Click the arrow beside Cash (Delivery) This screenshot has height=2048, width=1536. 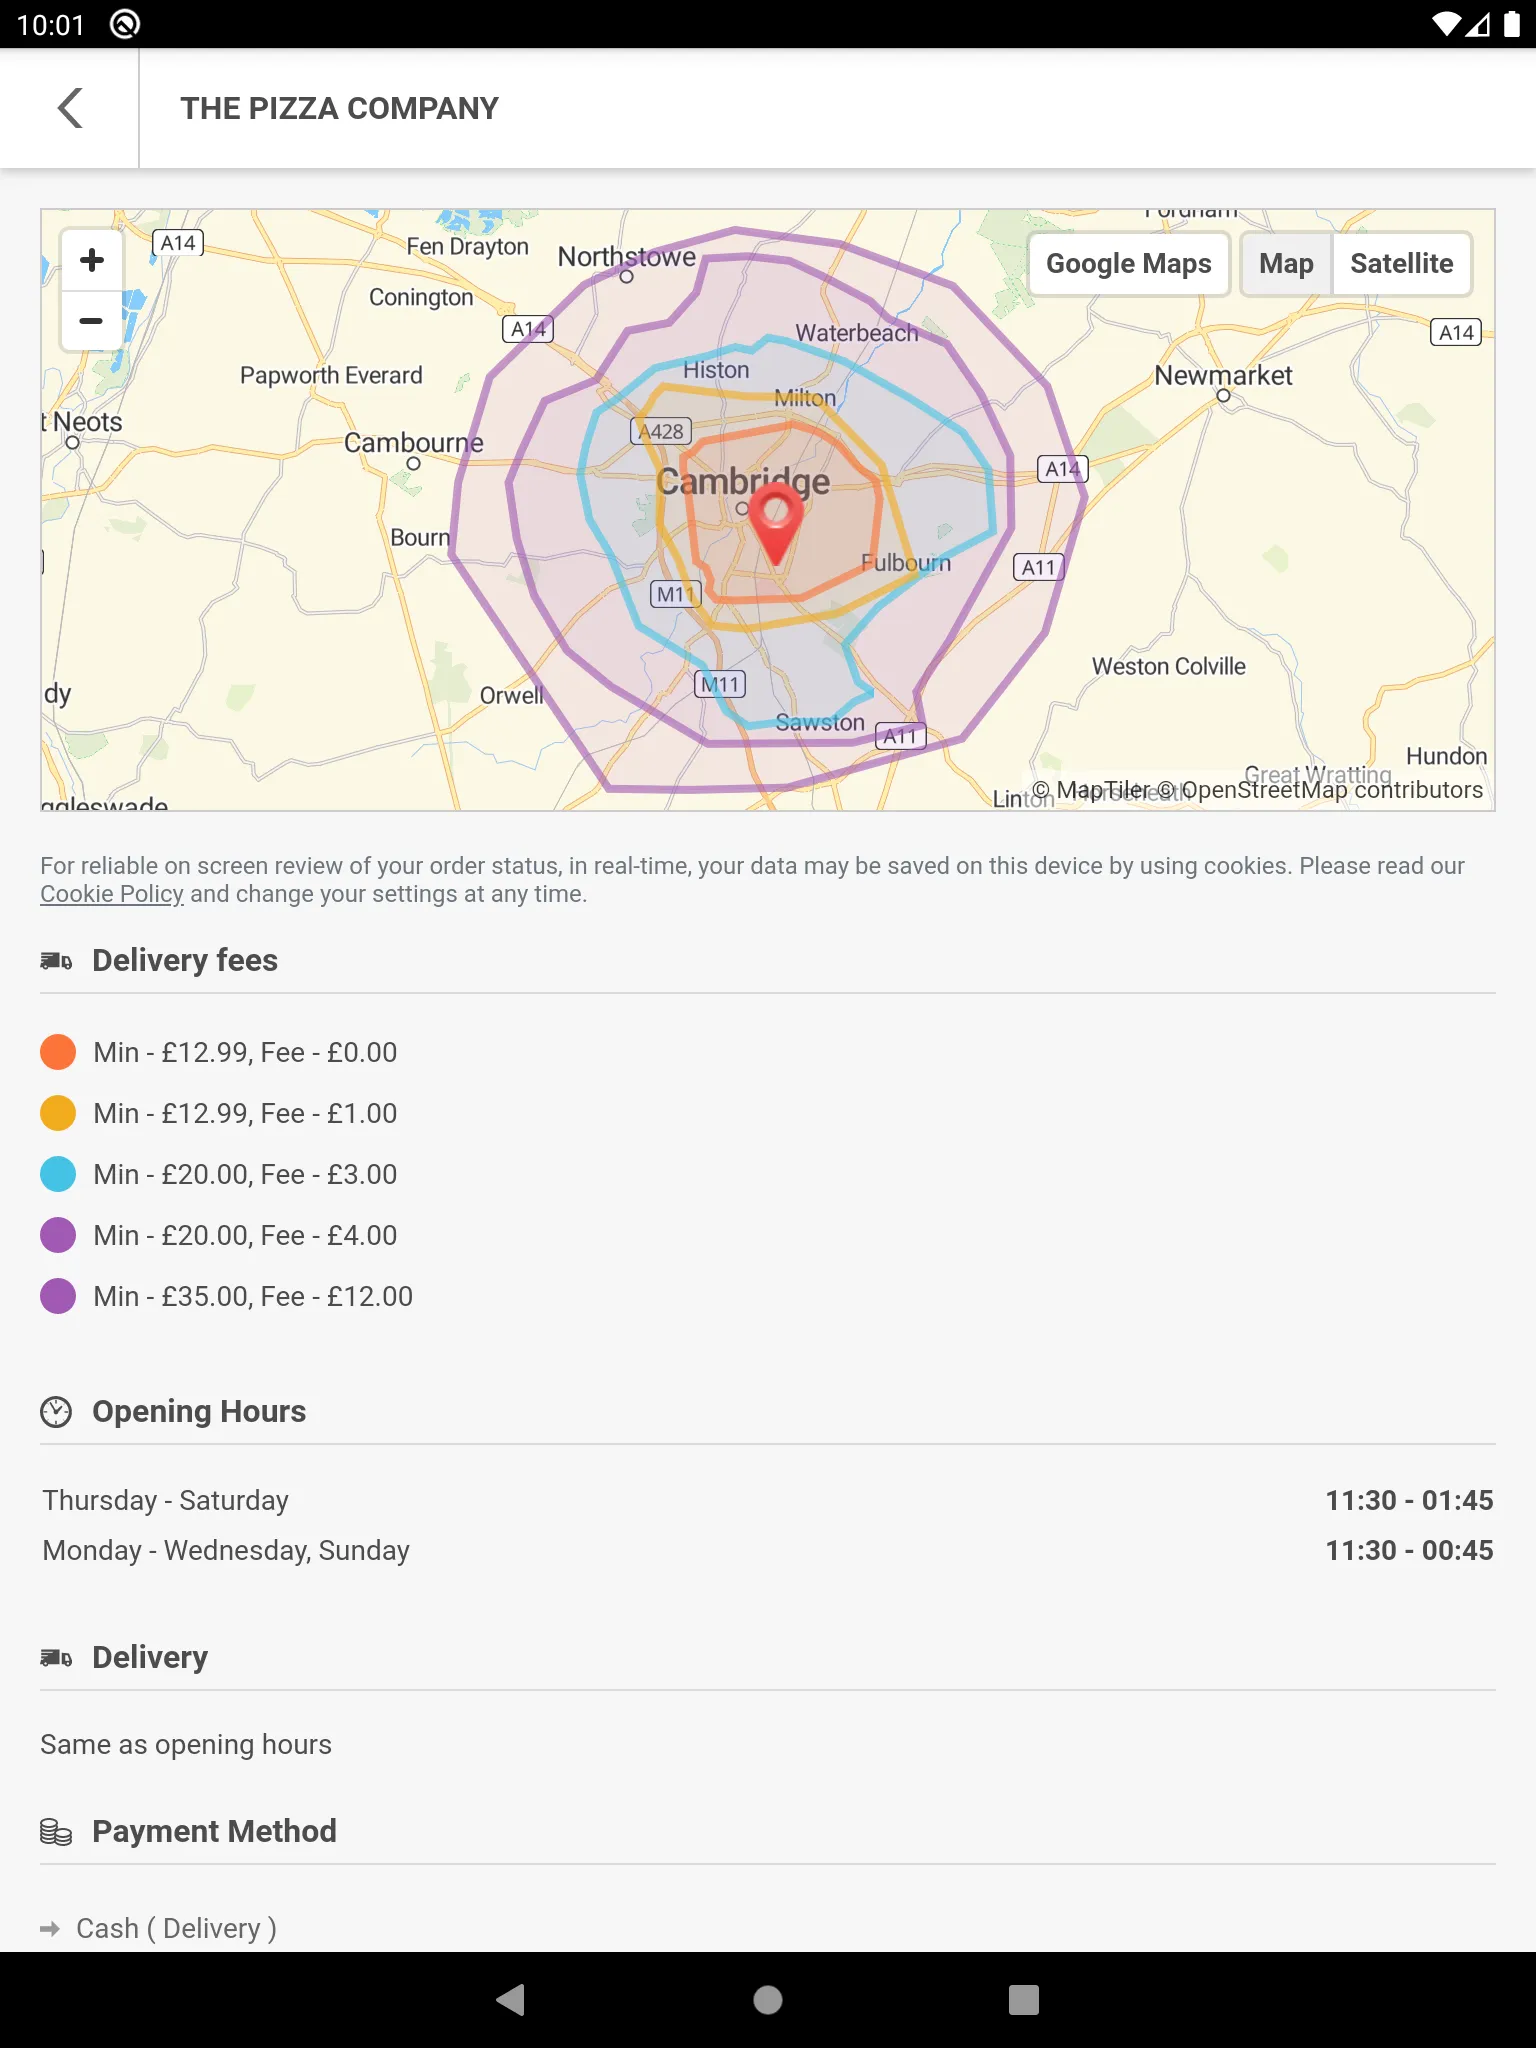[50, 1929]
